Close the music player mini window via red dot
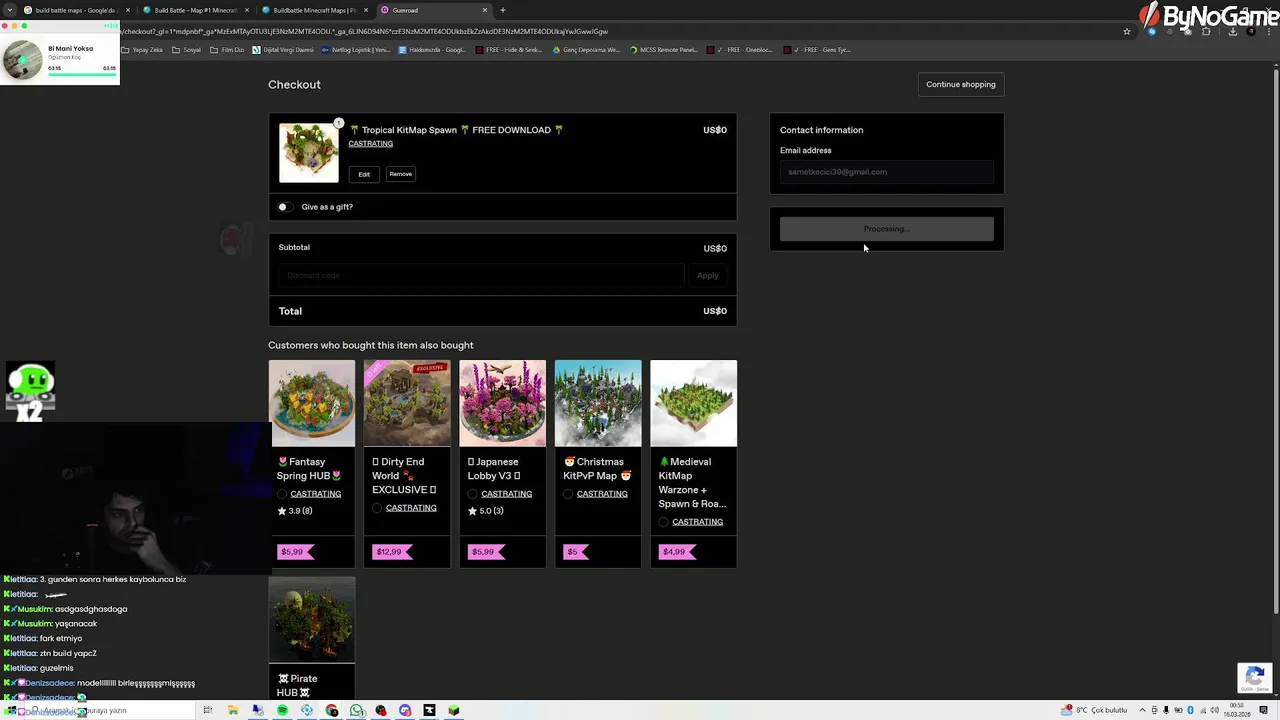This screenshot has height=720, width=1280. pos(6,26)
